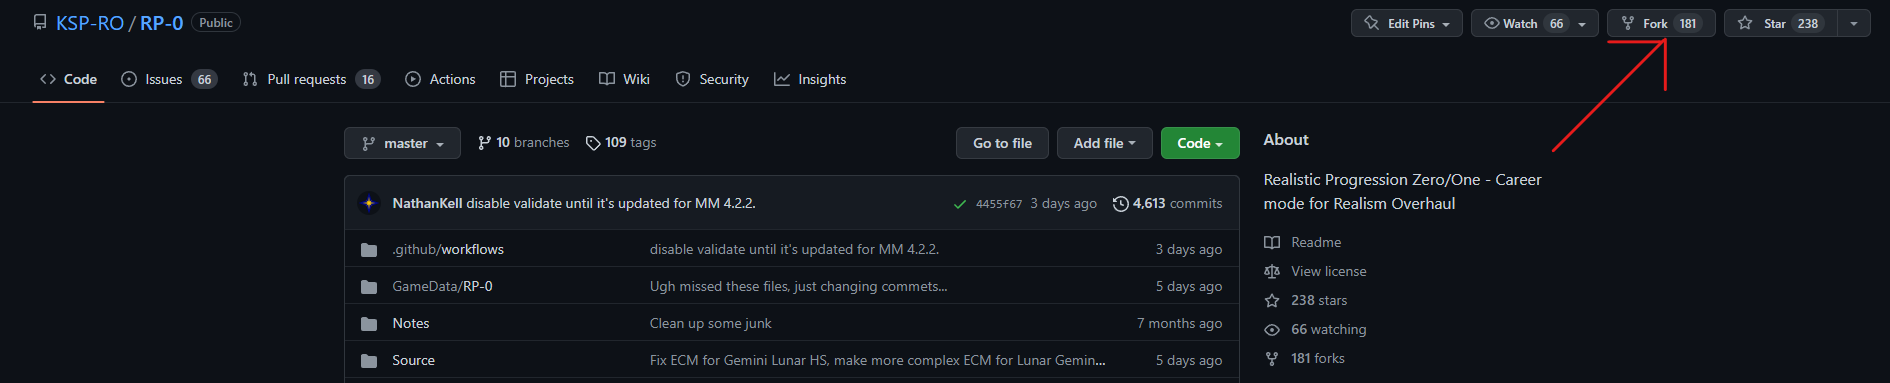
Task: Open the green Code dropdown
Action: click(1200, 143)
